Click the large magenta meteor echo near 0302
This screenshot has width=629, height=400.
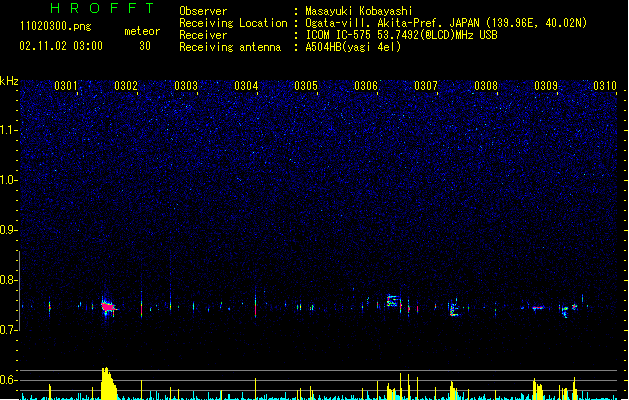point(108,307)
